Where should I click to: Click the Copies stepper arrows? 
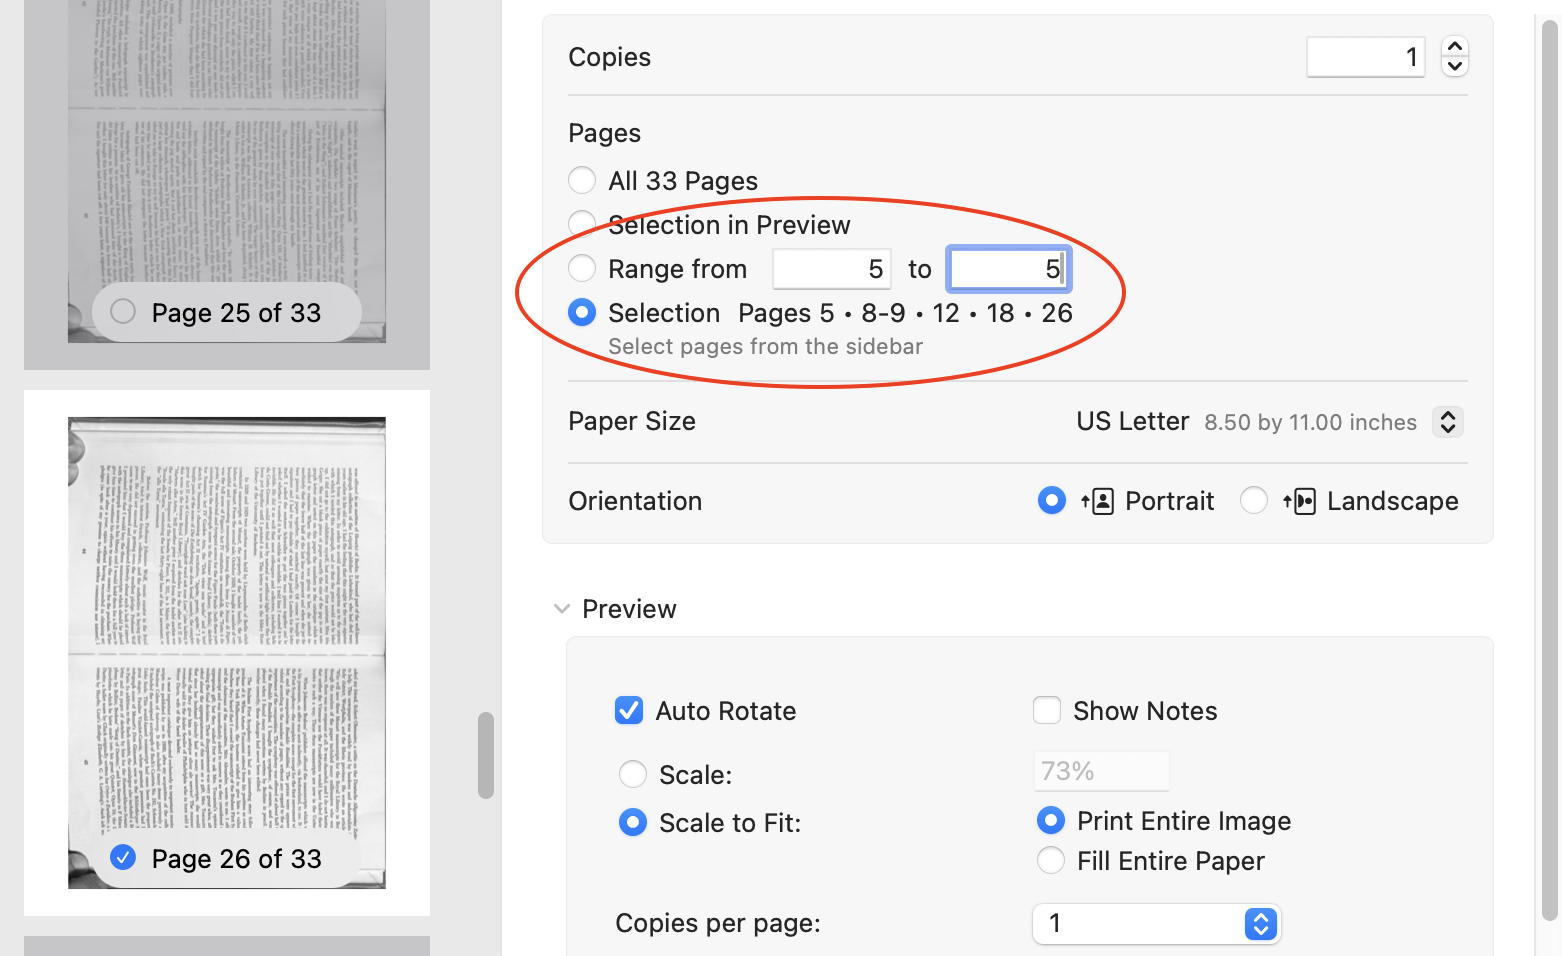[1454, 57]
